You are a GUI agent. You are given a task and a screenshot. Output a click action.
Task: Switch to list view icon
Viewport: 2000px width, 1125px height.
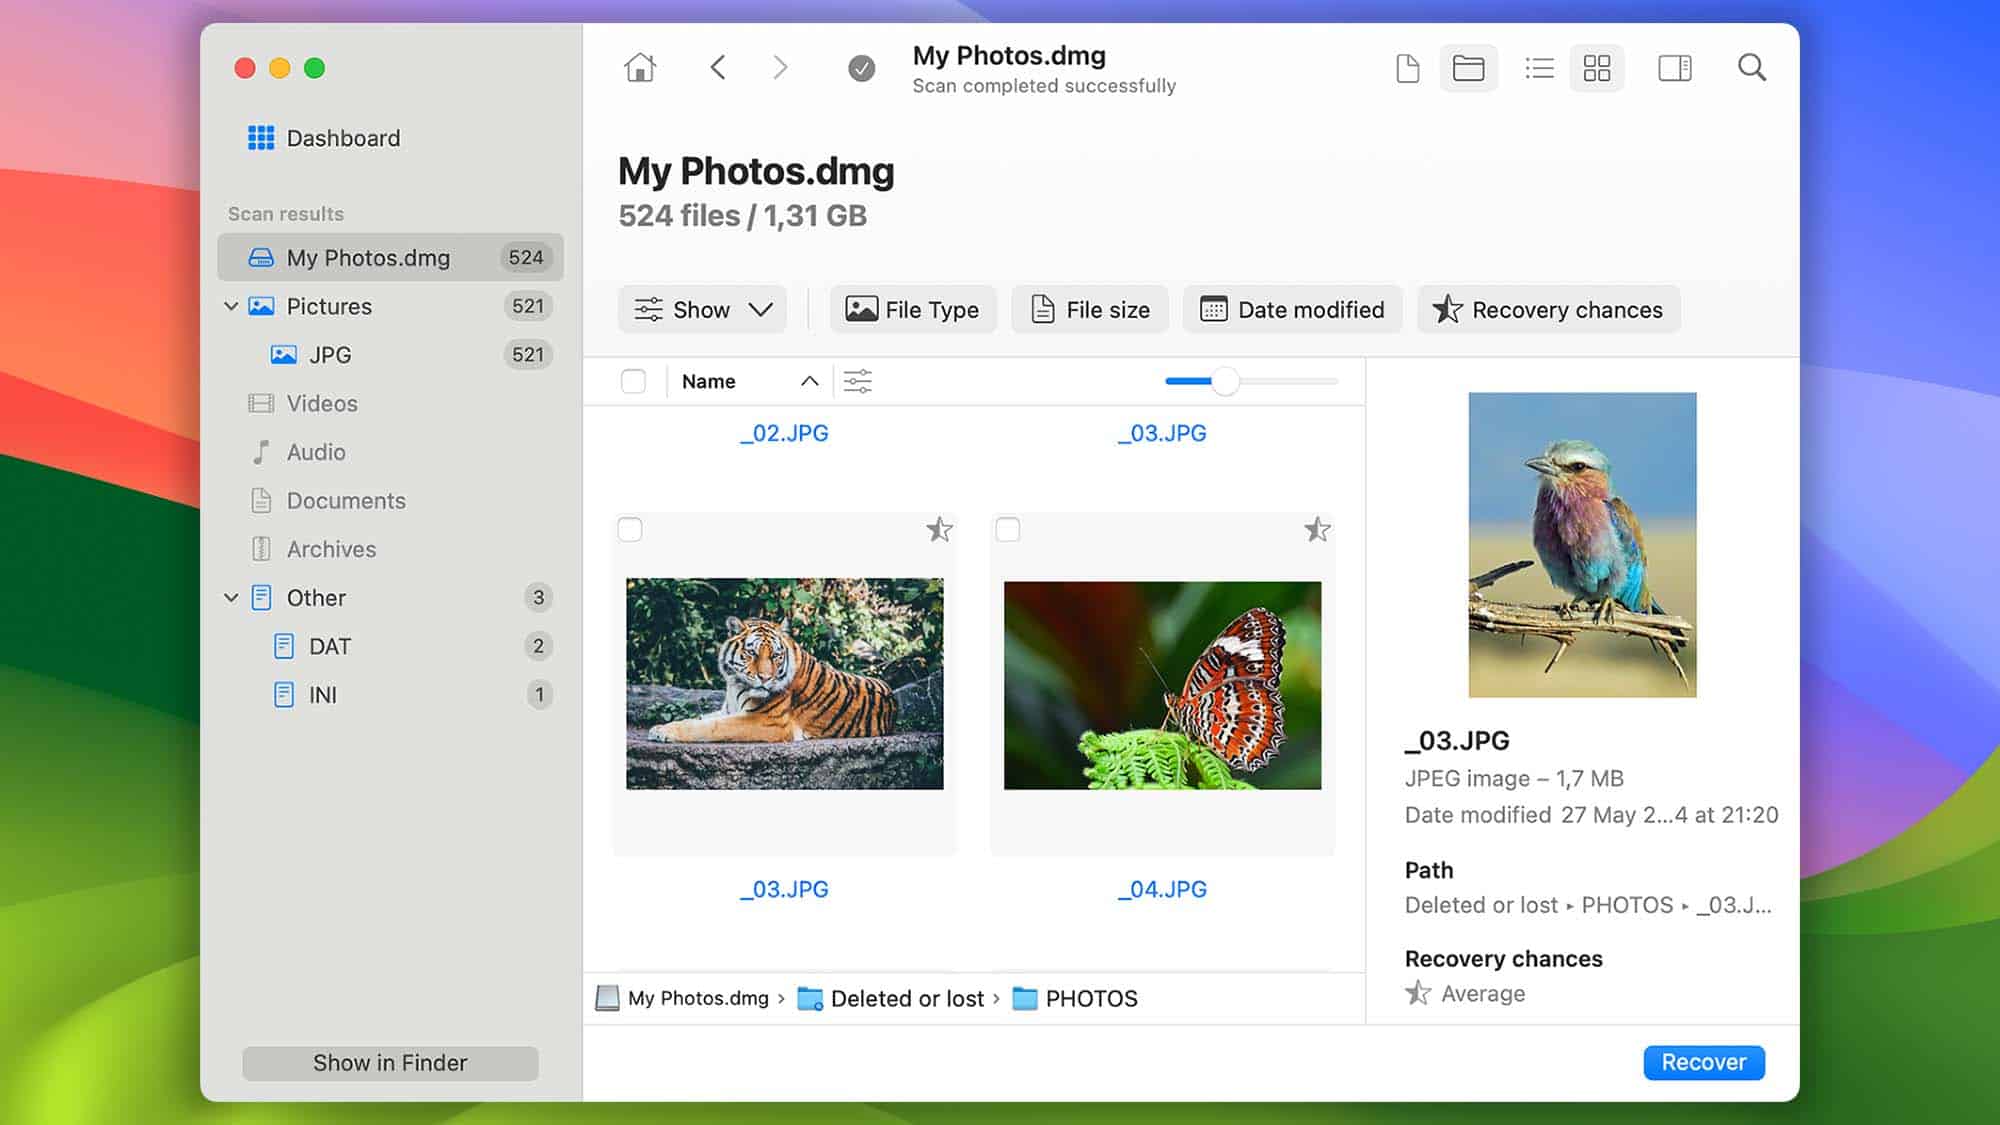tap(1539, 68)
